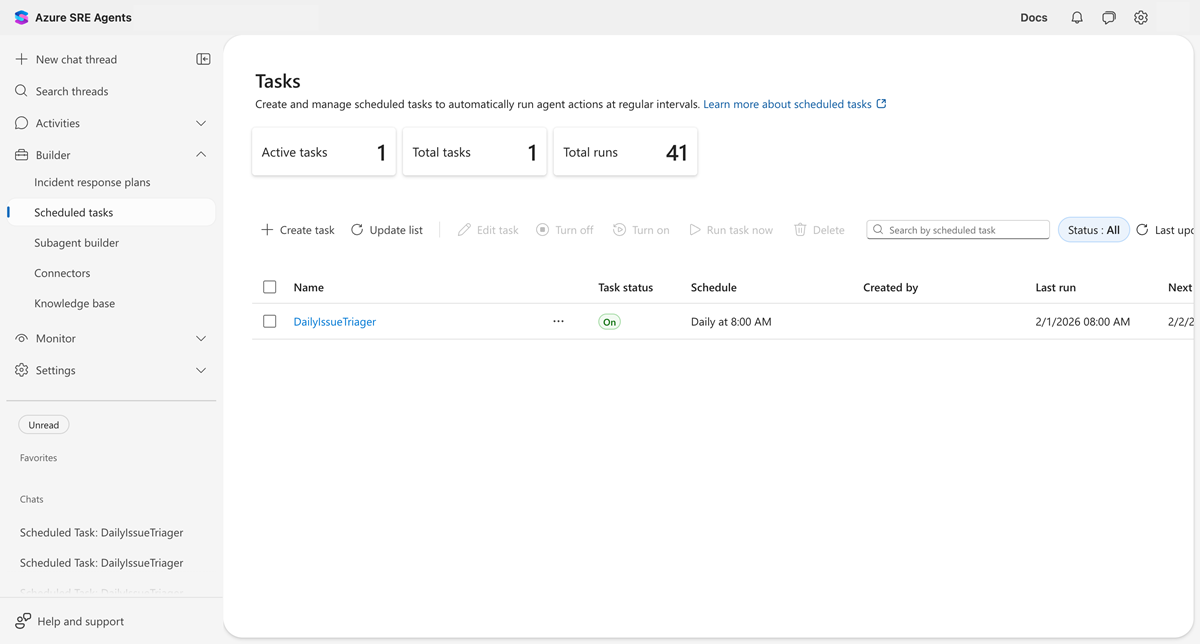1200x644 pixels.
Task: Click the Update list refresh icon
Action: pyautogui.click(x=357, y=229)
